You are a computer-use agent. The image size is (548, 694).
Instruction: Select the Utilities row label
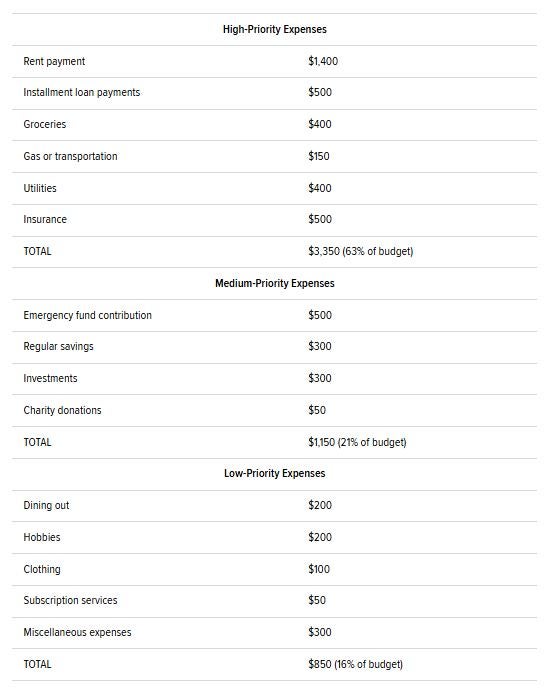[40, 188]
